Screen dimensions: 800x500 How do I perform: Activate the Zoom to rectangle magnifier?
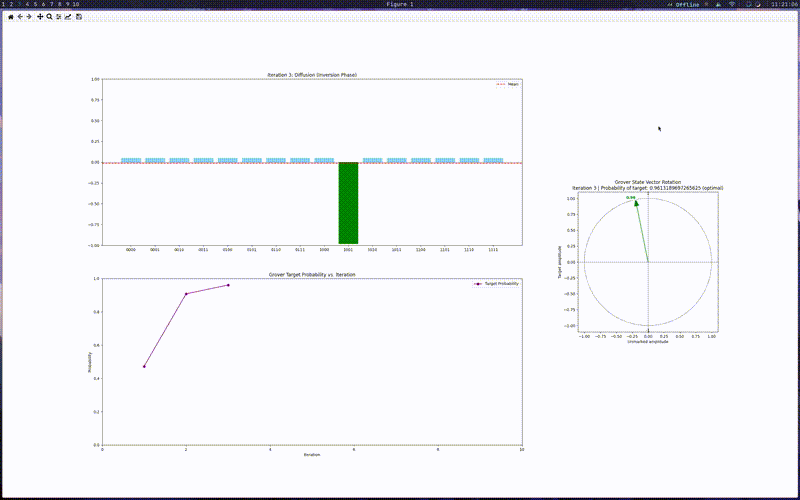50,17
